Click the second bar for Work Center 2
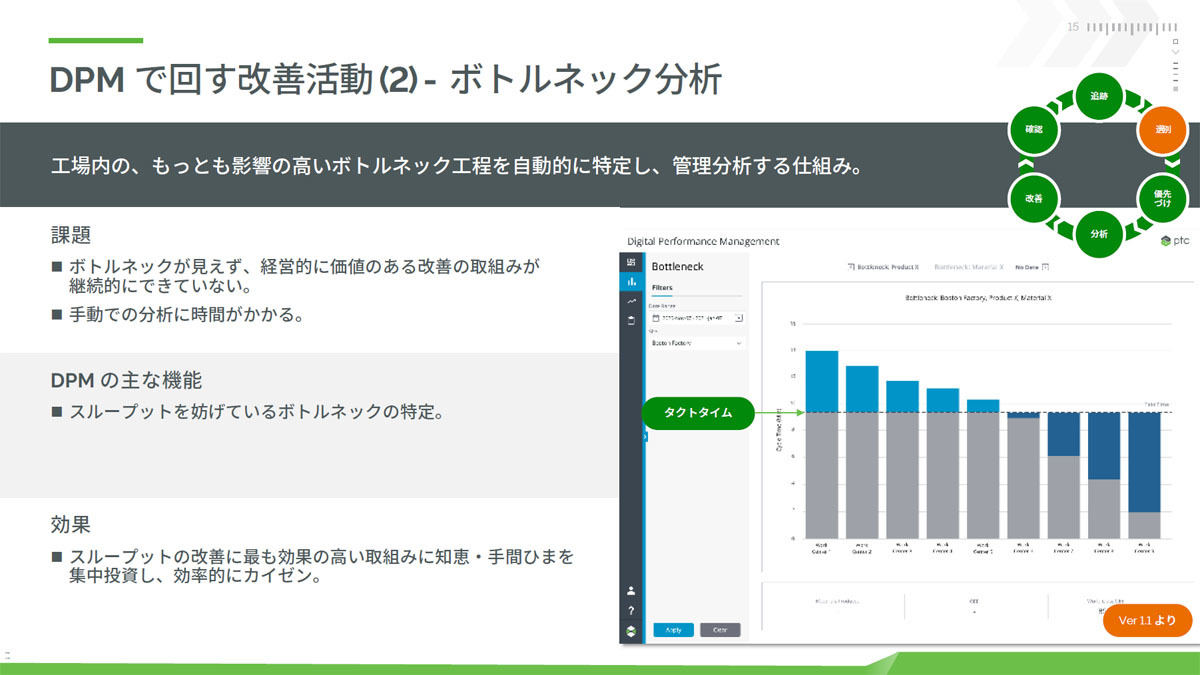1200x675 pixels. (862, 452)
